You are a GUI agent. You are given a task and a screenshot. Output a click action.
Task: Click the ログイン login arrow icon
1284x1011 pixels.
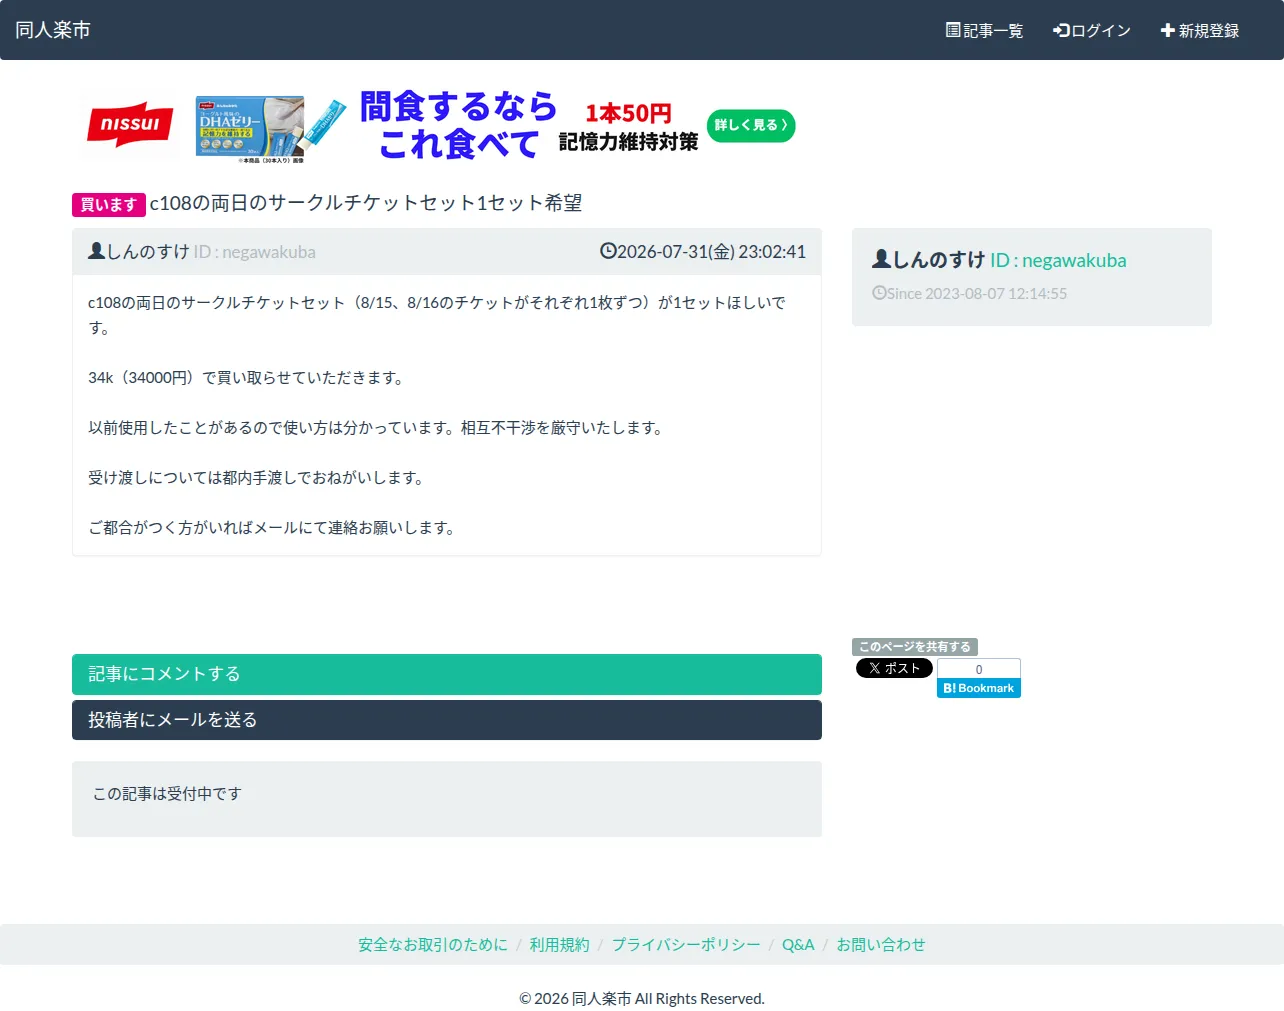(x=1061, y=30)
